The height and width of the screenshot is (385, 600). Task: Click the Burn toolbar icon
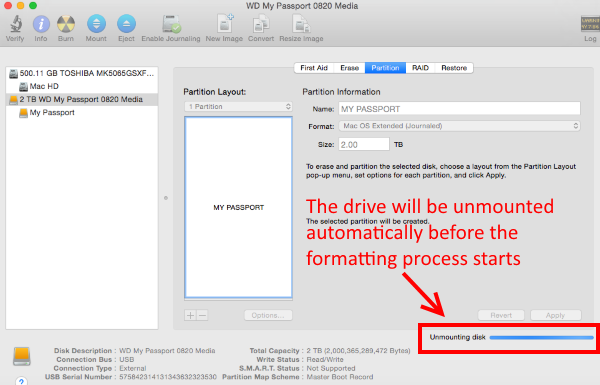(x=66, y=24)
